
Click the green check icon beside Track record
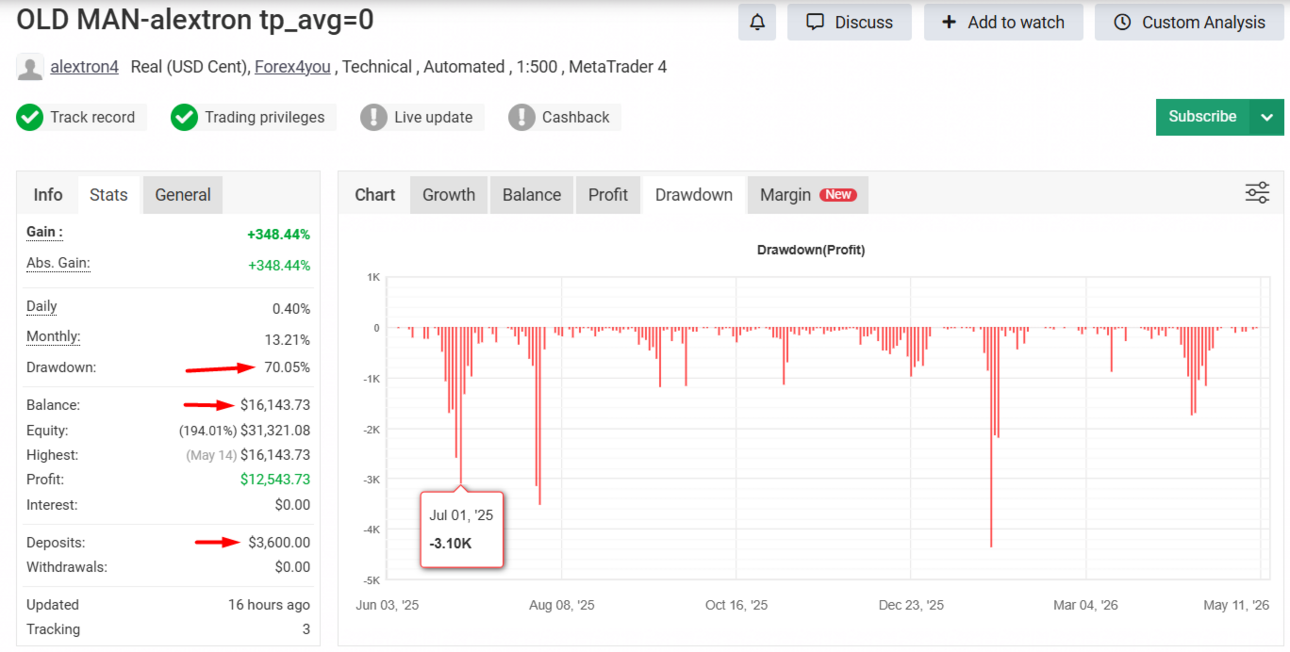click(x=29, y=117)
